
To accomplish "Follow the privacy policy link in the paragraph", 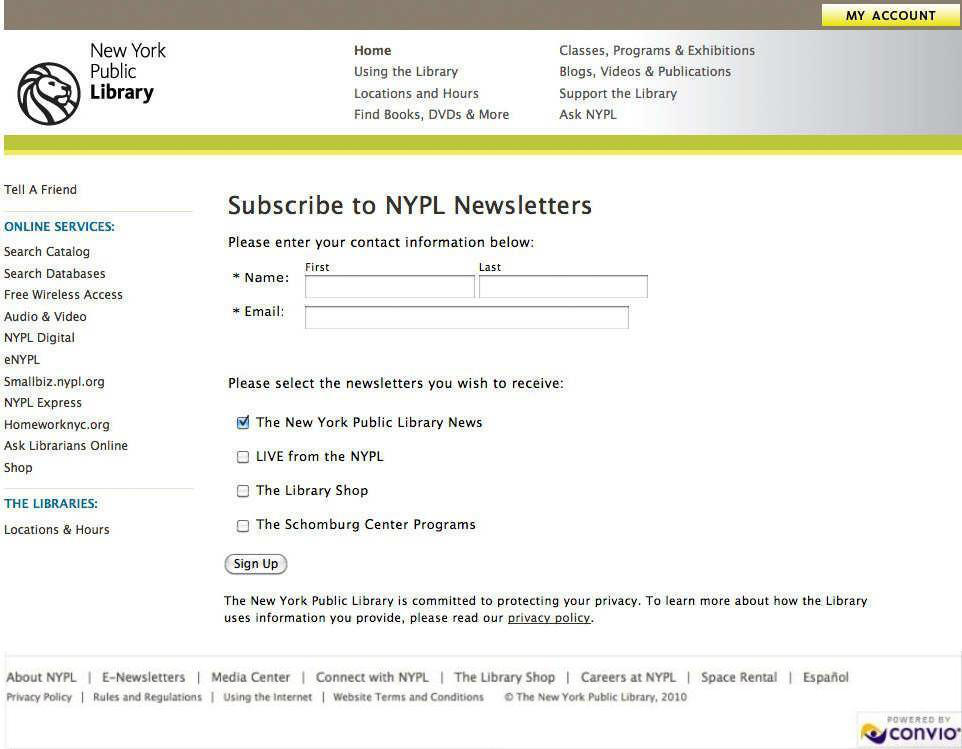I will coord(548,618).
